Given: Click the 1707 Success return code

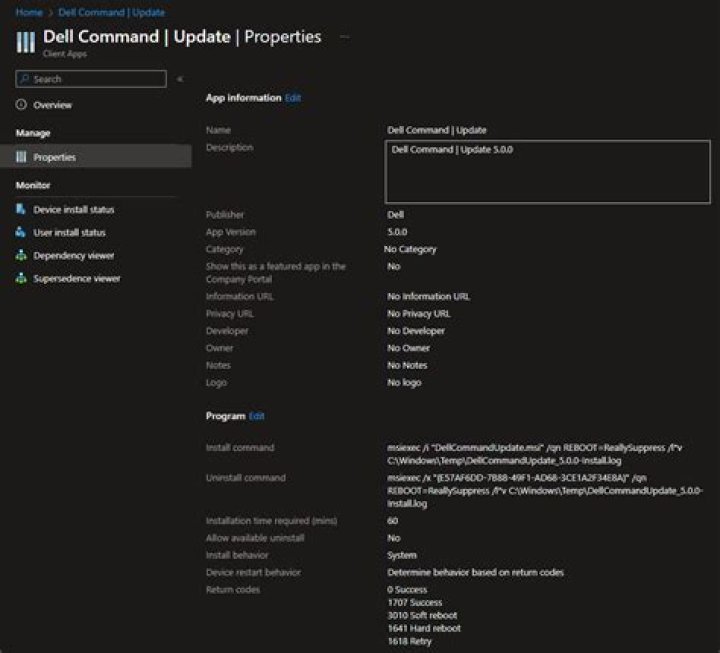Looking at the screenshot, I should (x=415, y=602).
